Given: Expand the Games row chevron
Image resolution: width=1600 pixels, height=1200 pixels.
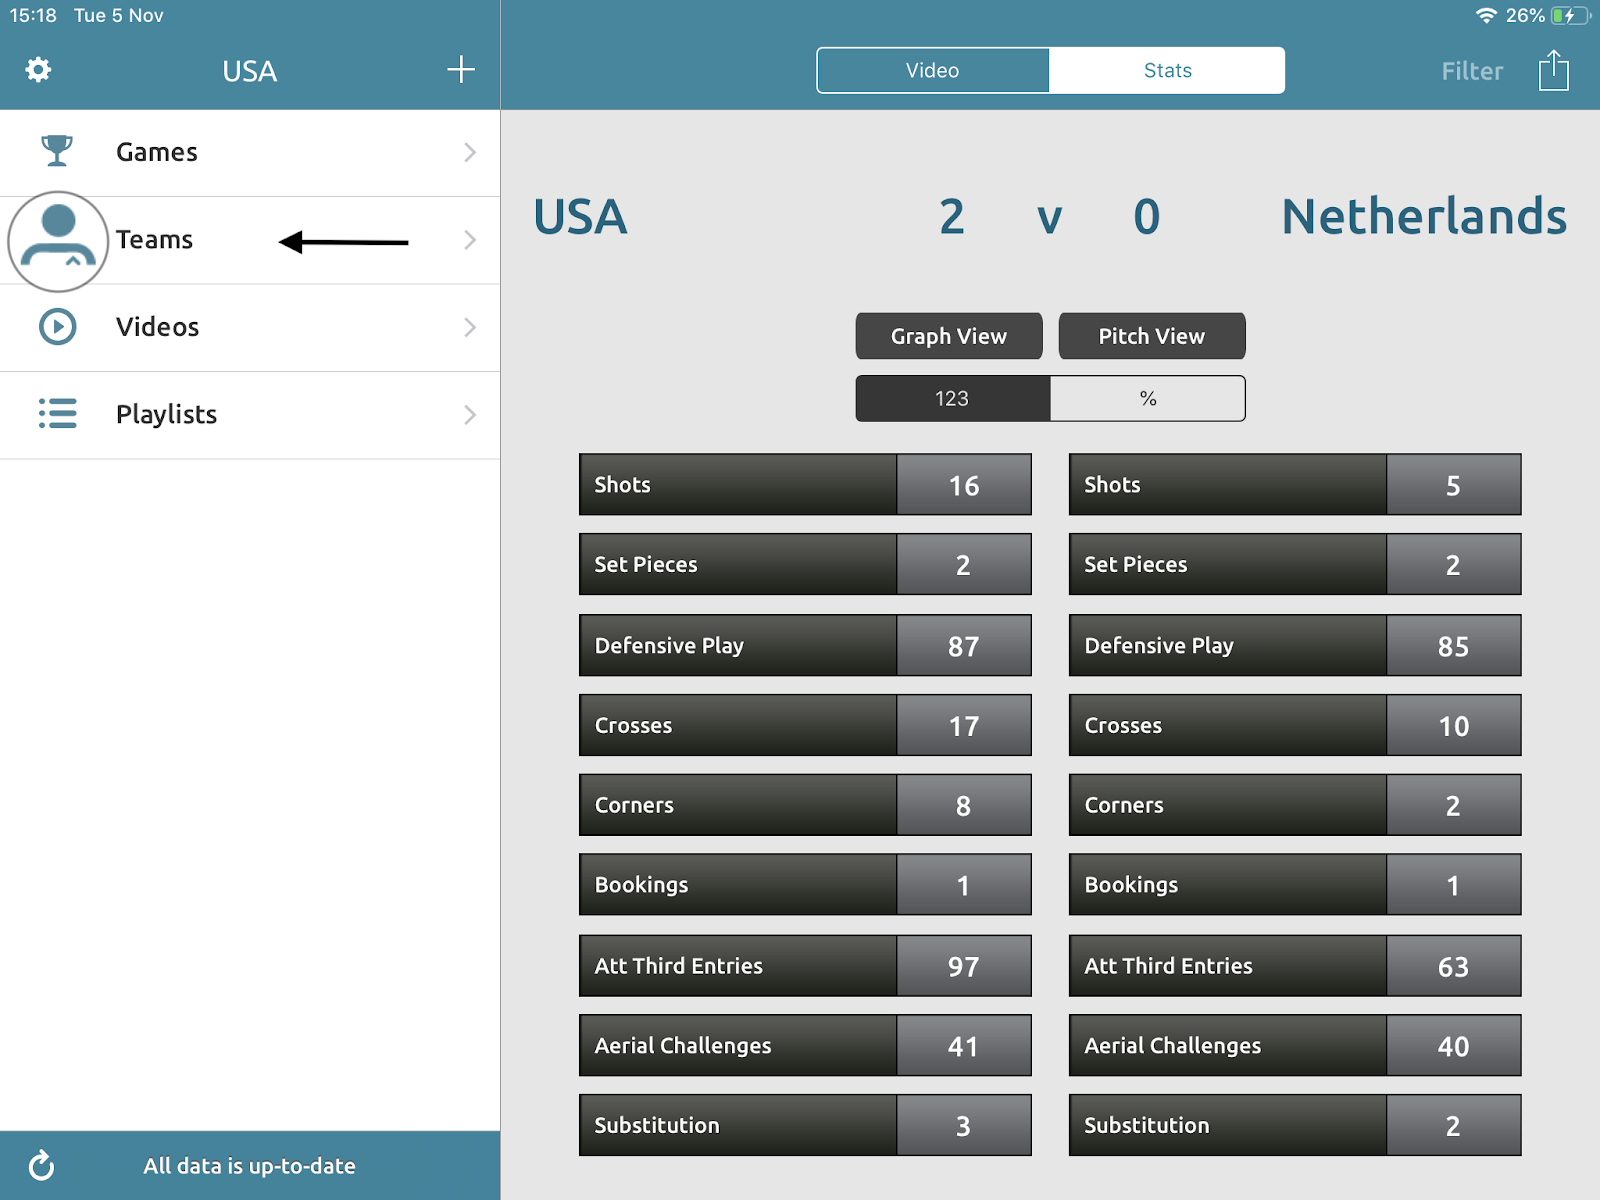Looking at the screenshot, I should 470,152.
